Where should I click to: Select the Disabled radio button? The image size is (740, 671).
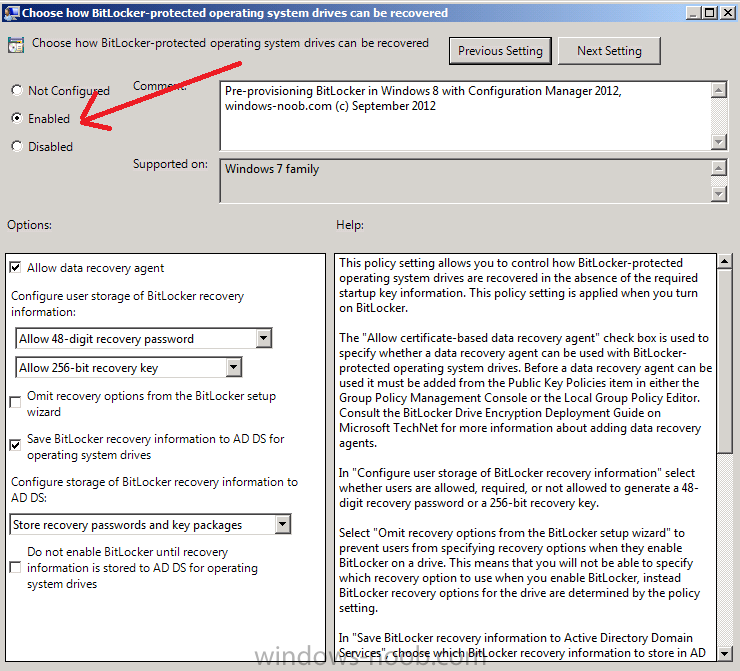tap(17, 146)
